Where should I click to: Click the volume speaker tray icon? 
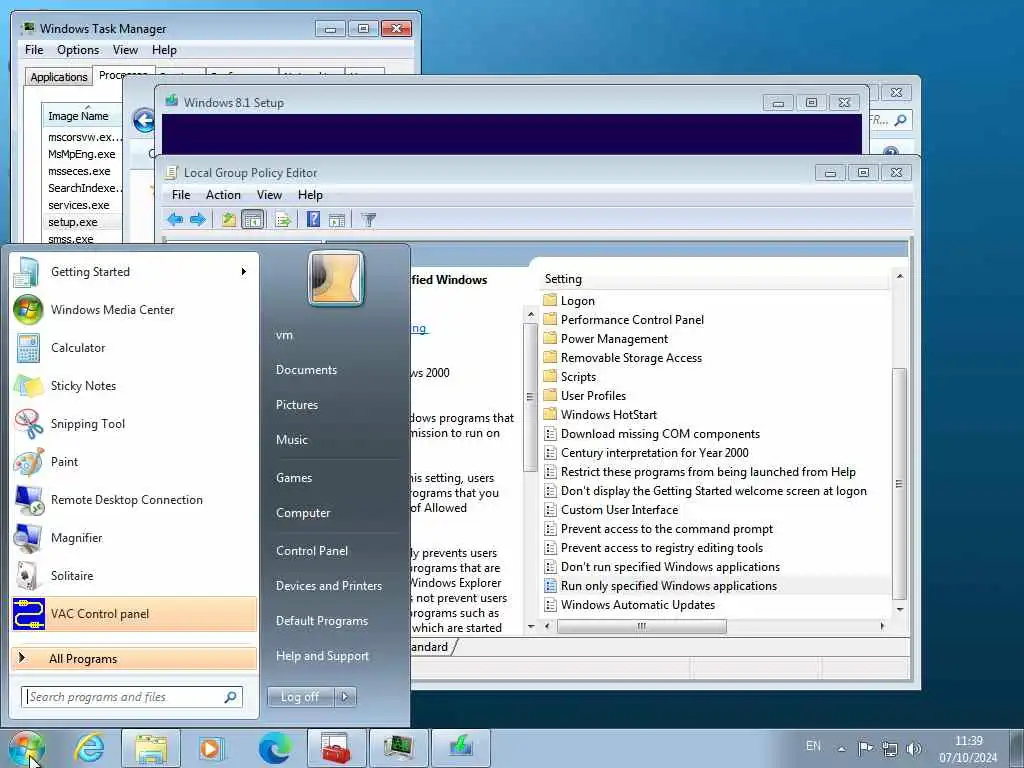click(x=914, y=748)
